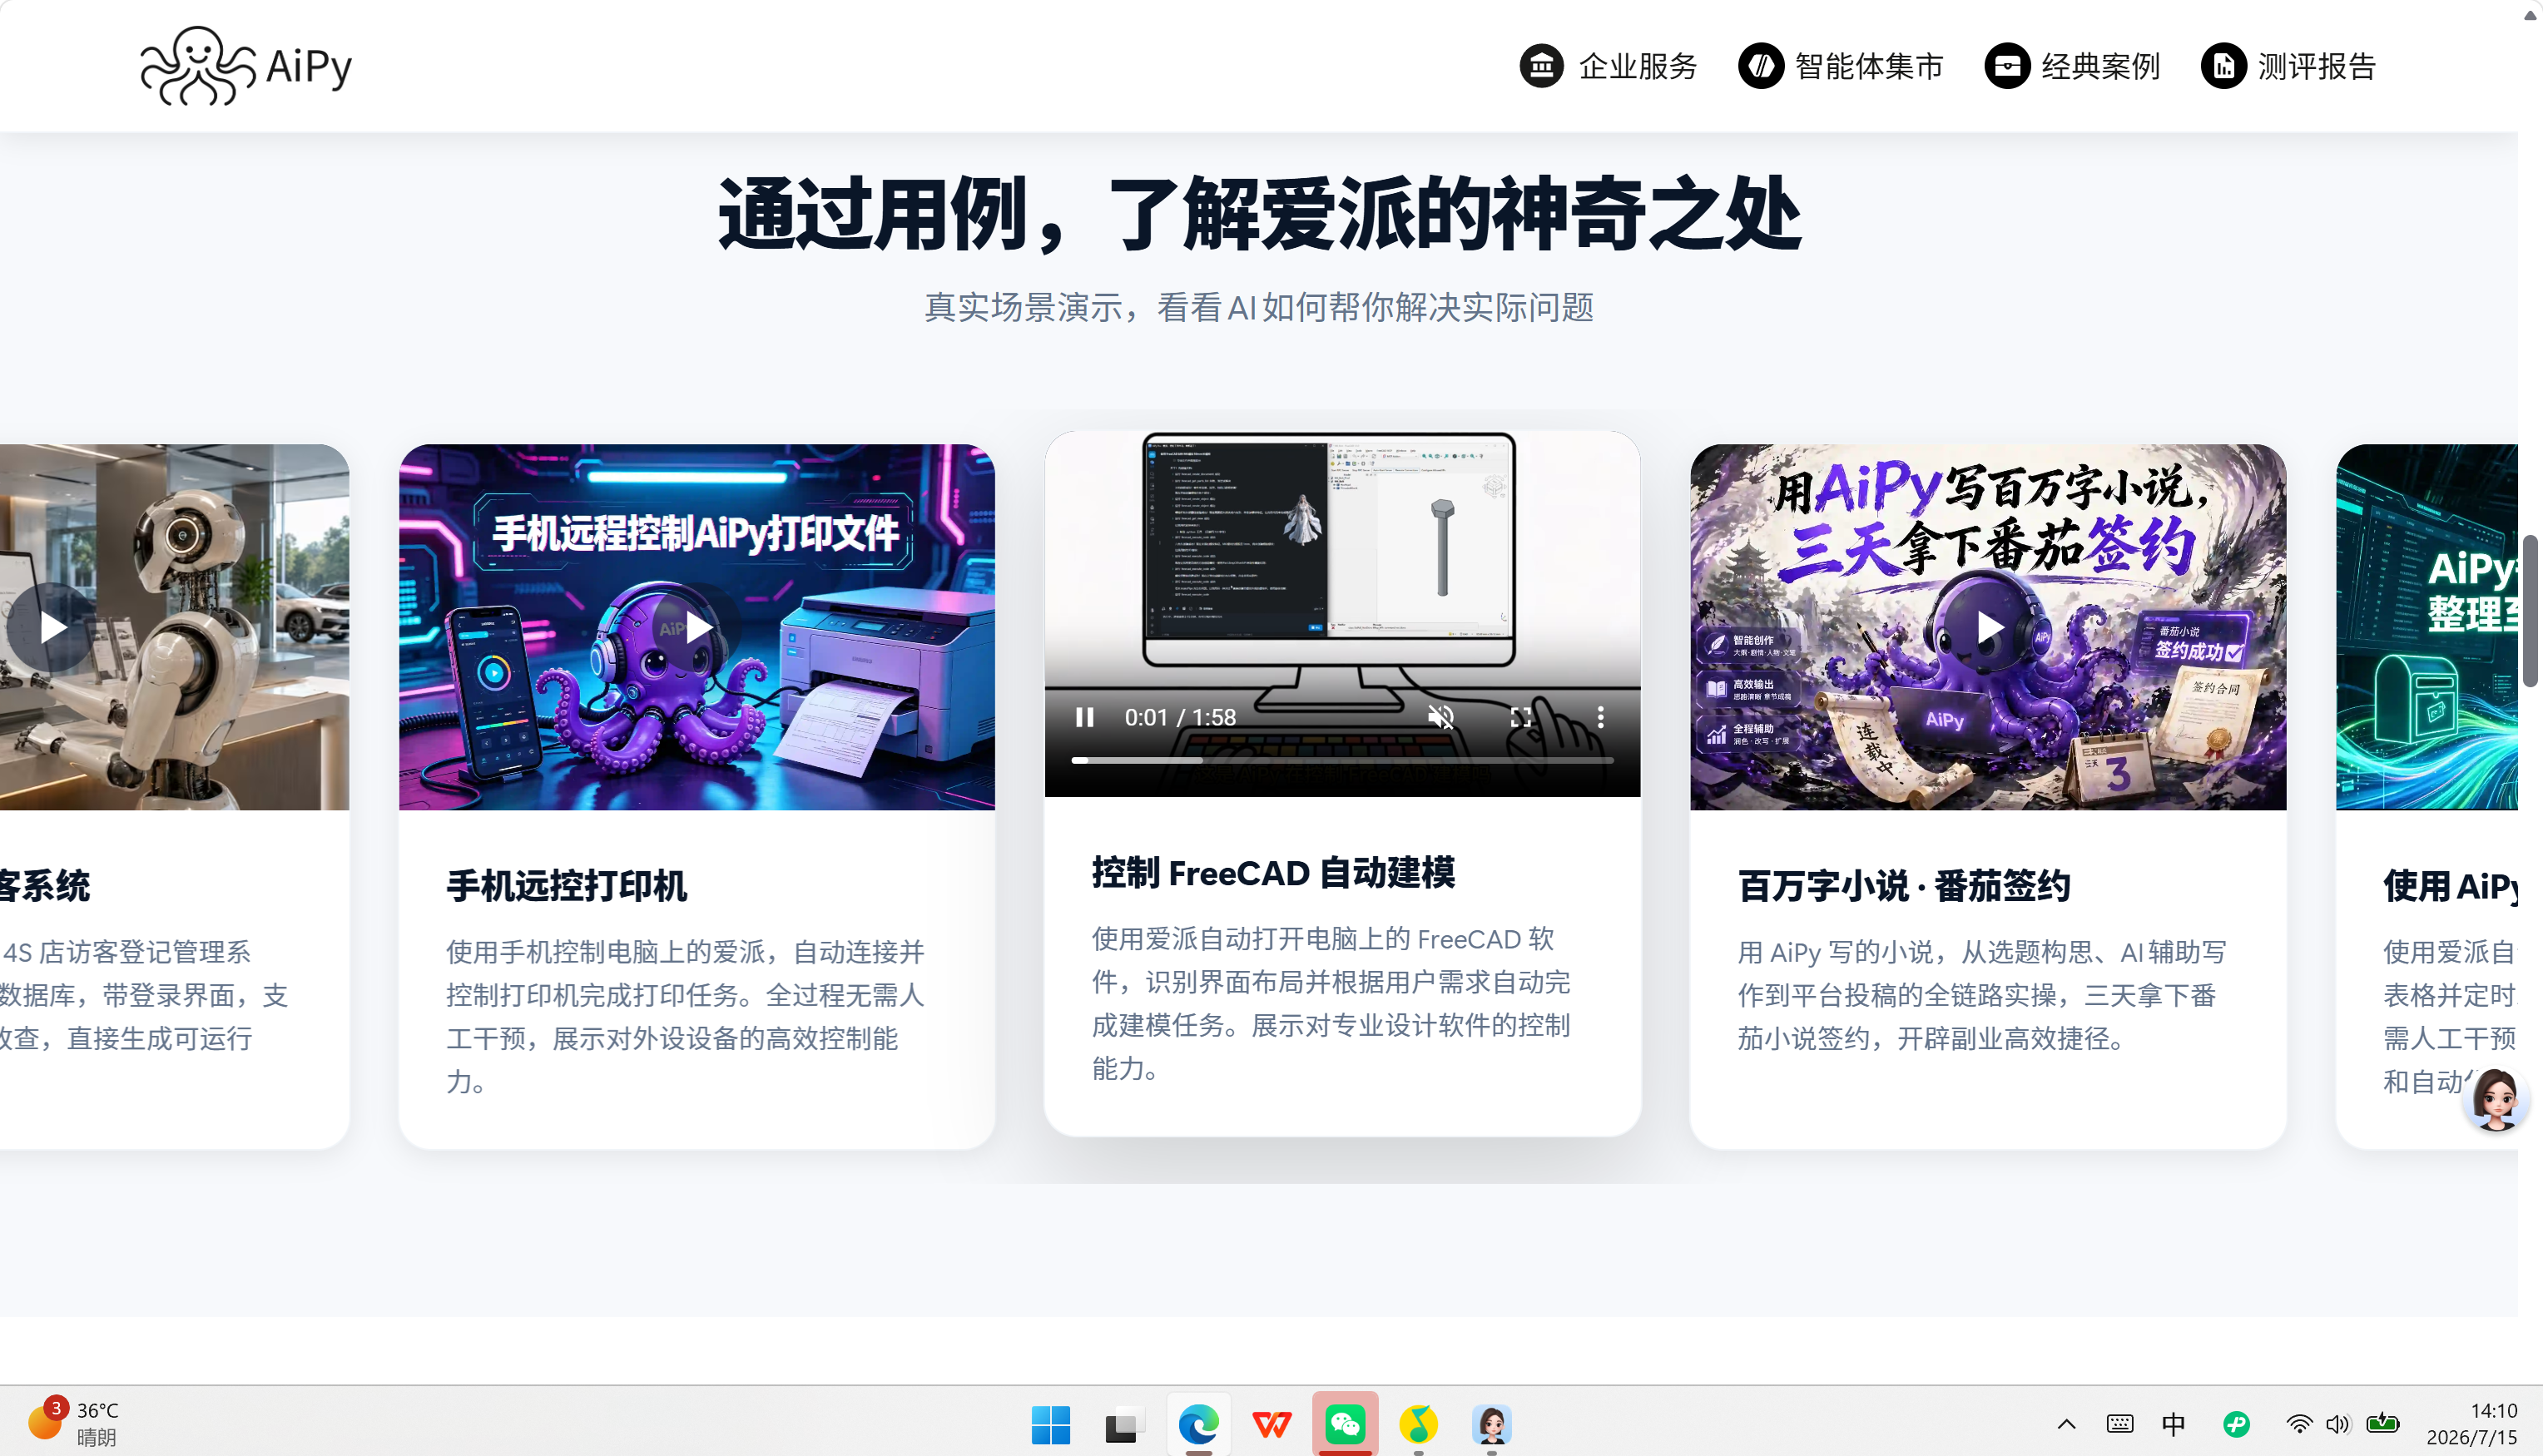Screen dimensions: 2543x1456
Task: Switch to Microsoft Edge in the taskbar
Action: click(1198, 1424)
